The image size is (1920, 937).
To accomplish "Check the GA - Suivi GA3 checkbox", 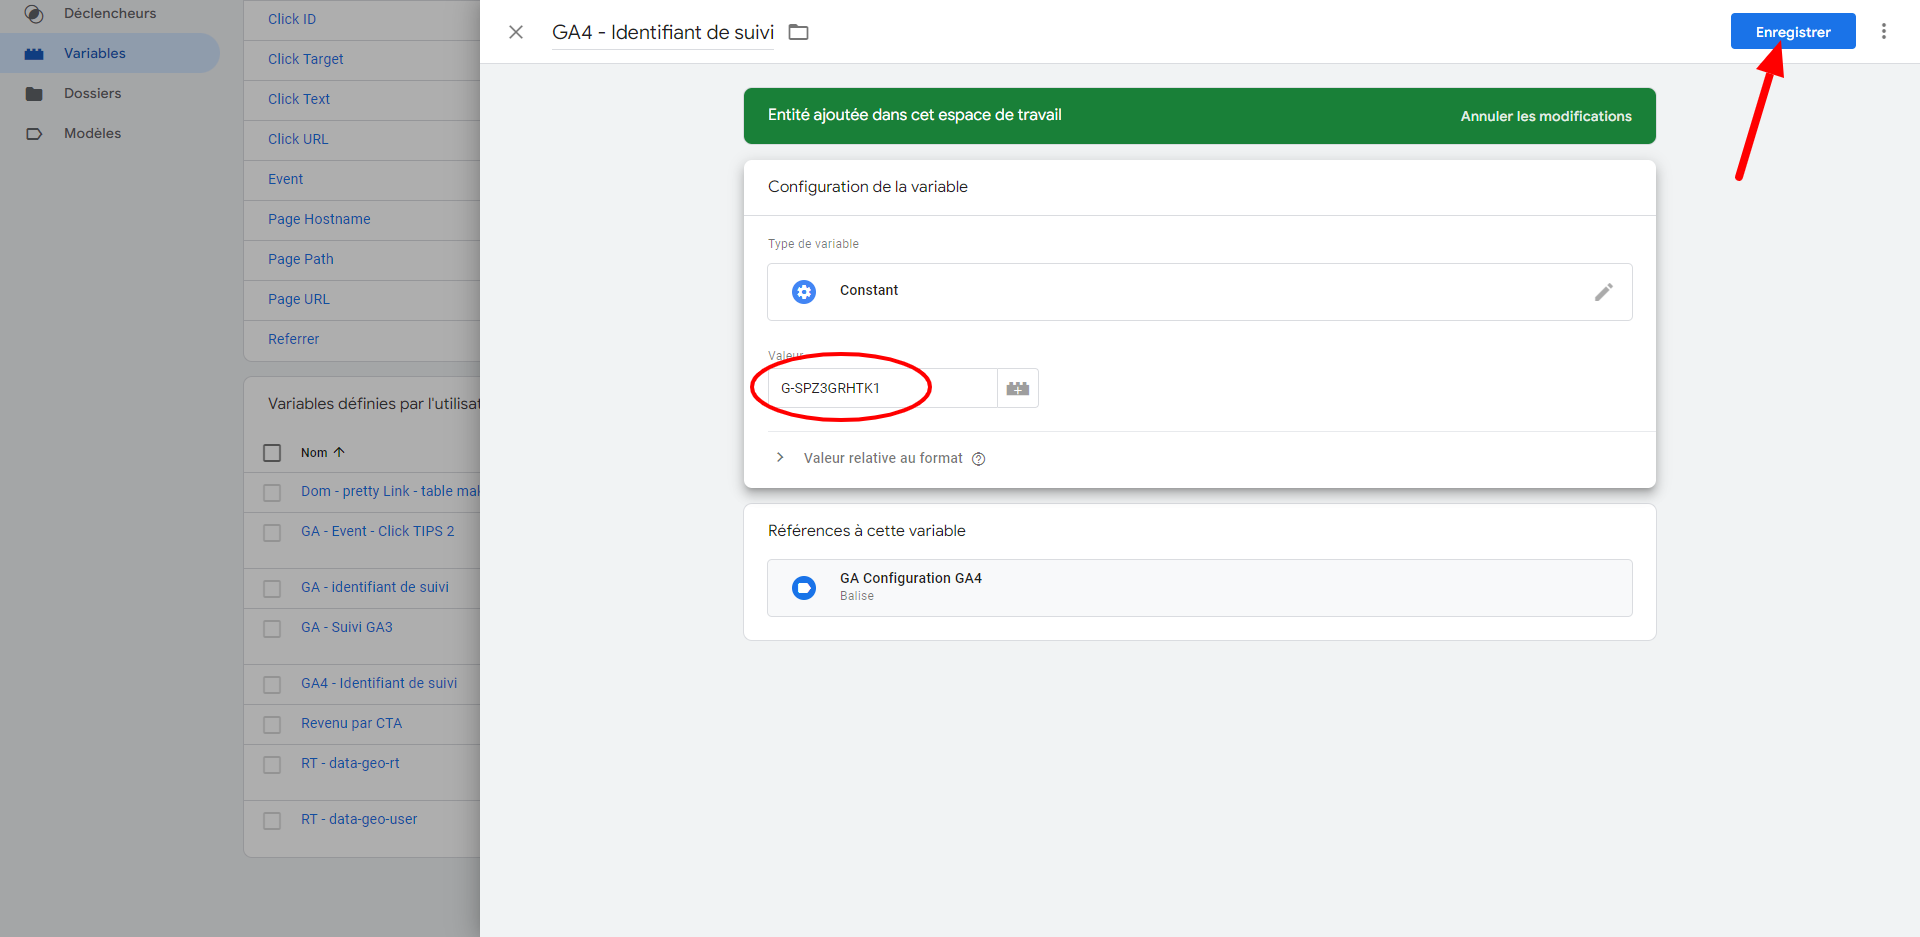I will point(272,629).
